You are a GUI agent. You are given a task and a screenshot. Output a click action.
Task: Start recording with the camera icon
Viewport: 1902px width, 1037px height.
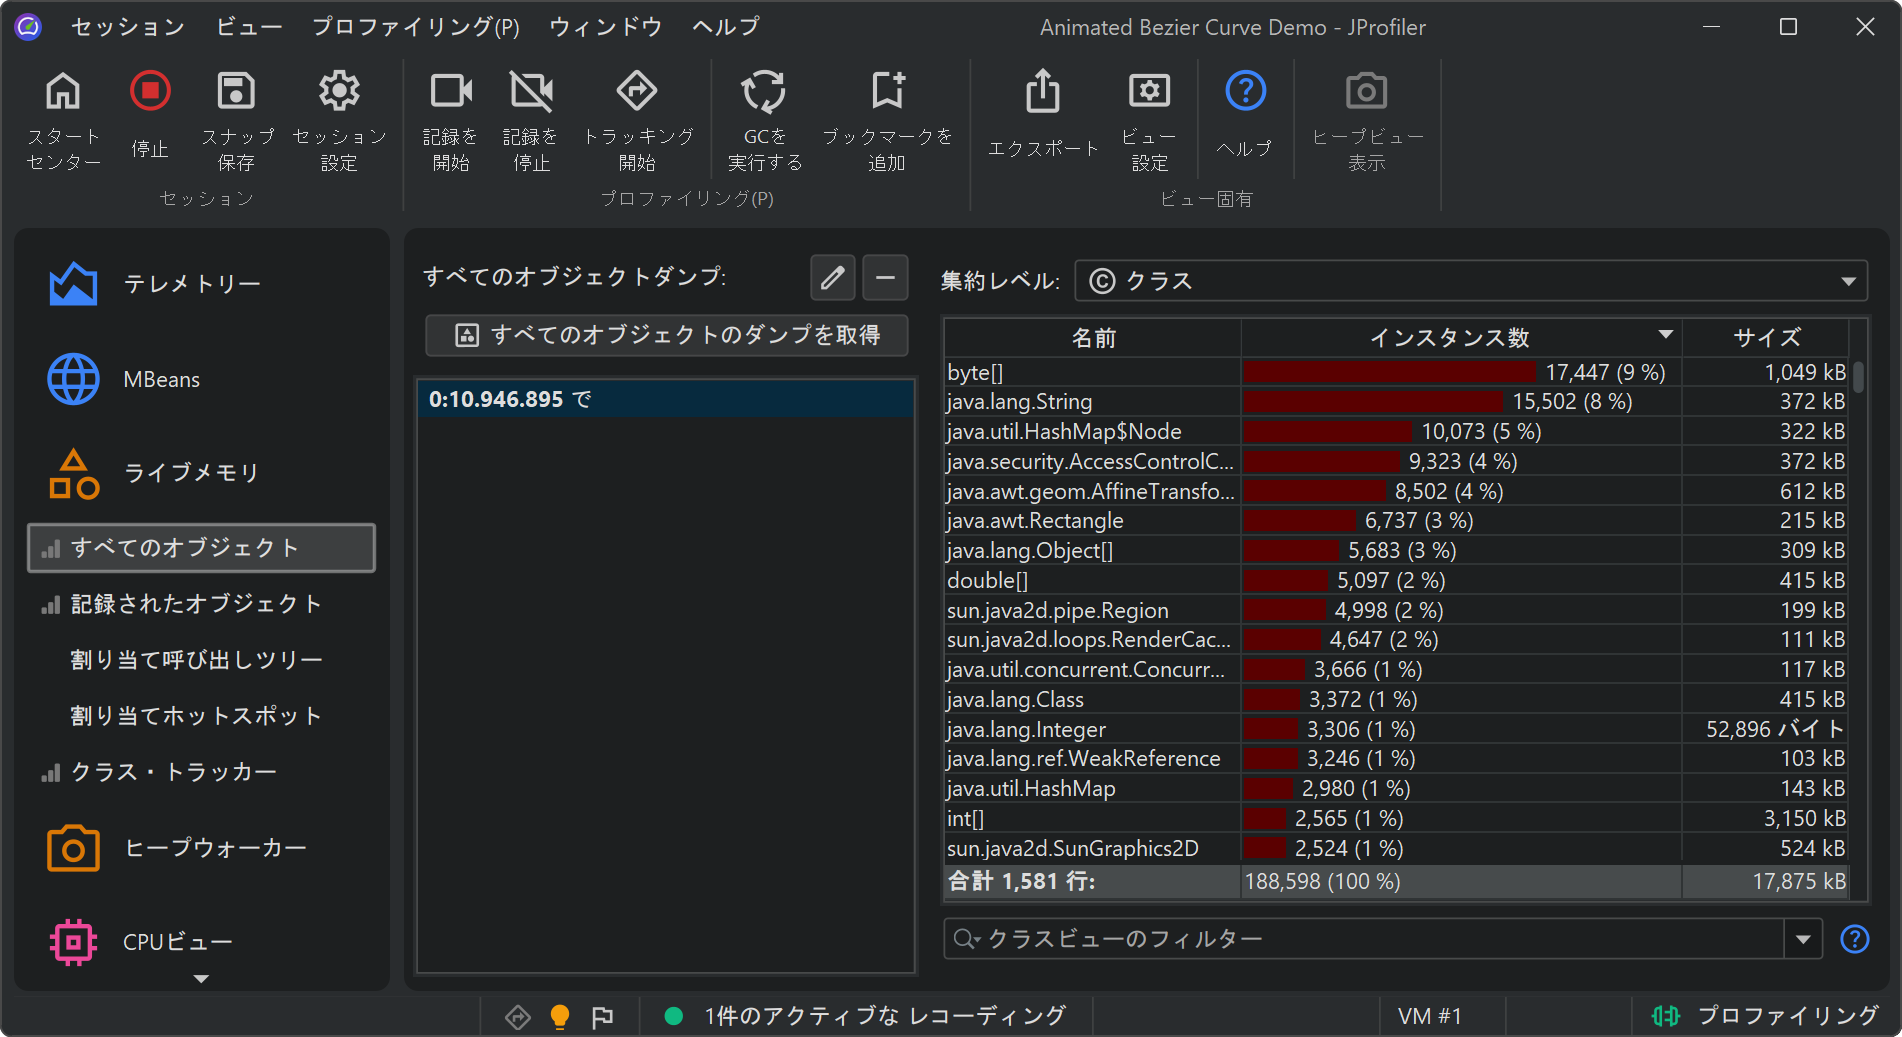(450, 92)
